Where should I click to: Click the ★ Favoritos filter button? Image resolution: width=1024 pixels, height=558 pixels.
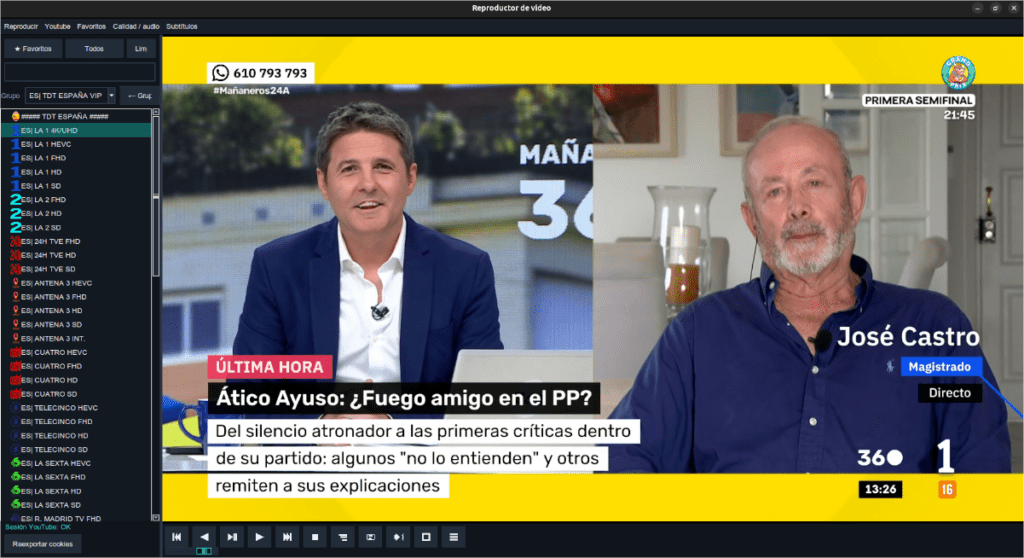click(x=33, y=49)
